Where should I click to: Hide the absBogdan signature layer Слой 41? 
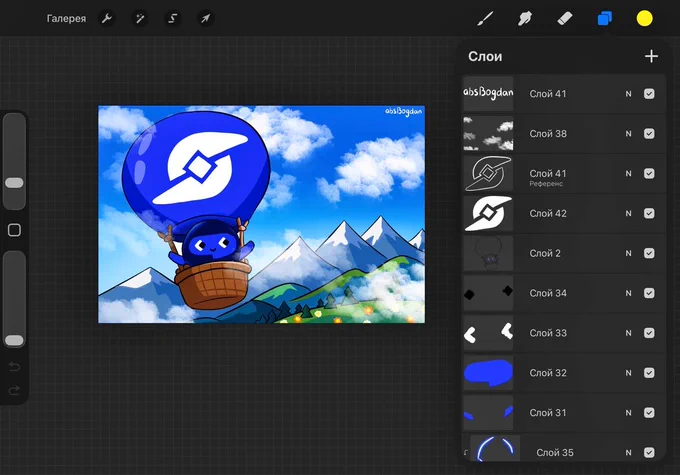pos(649,94)
